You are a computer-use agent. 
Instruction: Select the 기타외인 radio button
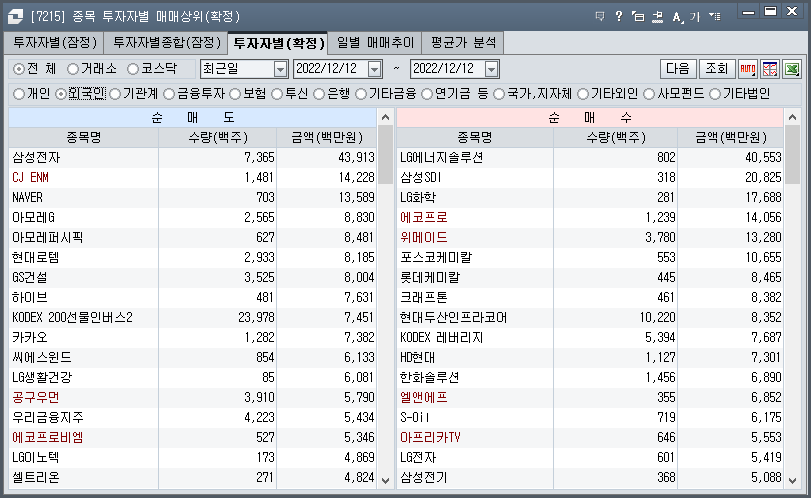click(583, 94)
